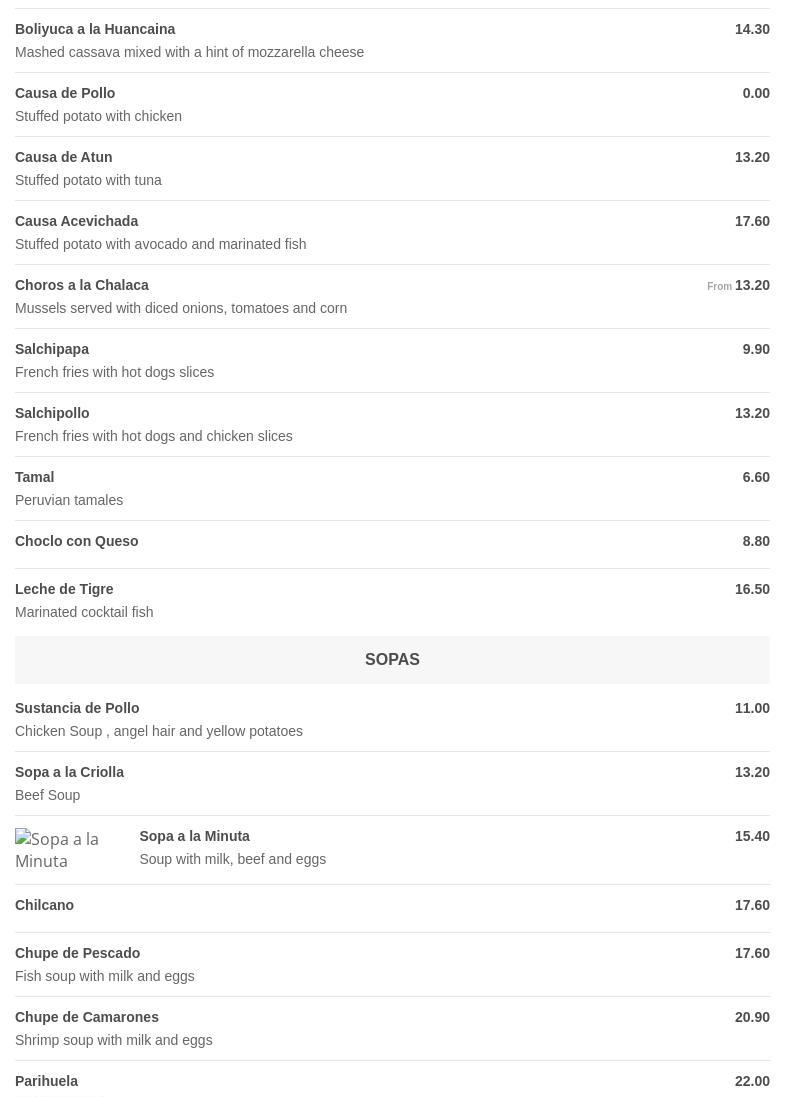Open the Sopa a la Minuta title
This screenshot has height=1097, width=785.
[194, 836]
